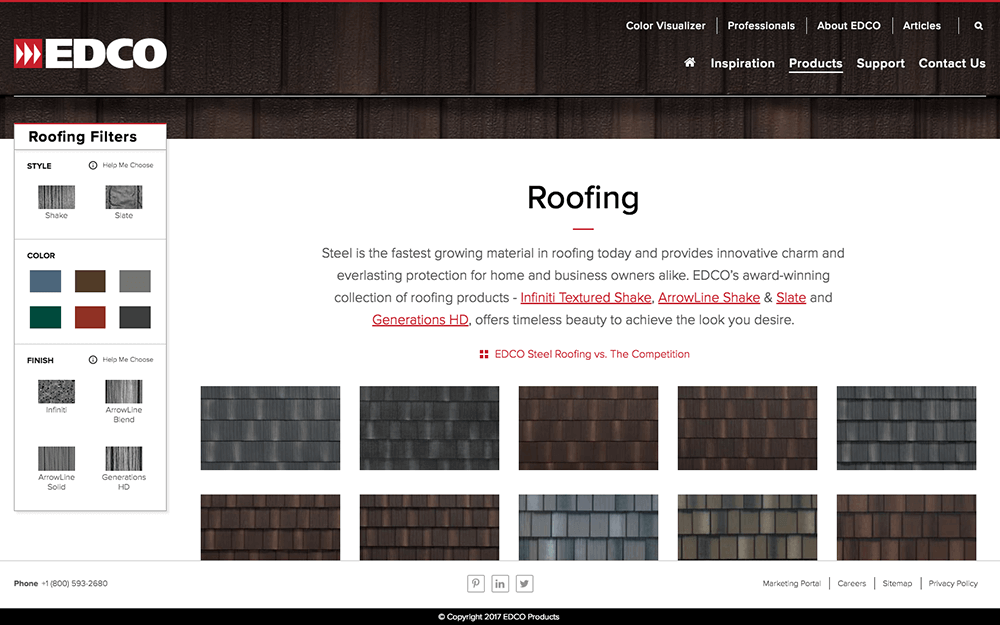
Task: Open first gray shake roofing thumbnail, top row
Action: tap(270, 428)
